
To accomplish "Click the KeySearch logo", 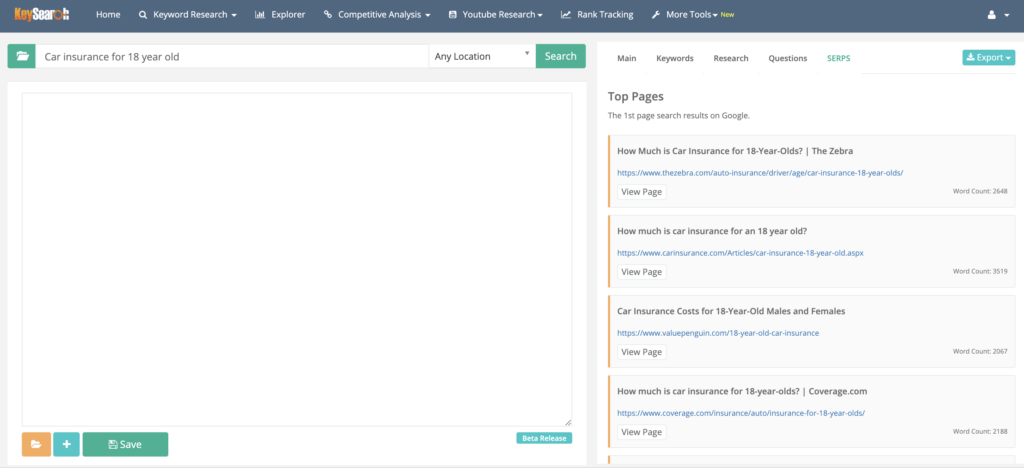I will click(x=42, y=14).
